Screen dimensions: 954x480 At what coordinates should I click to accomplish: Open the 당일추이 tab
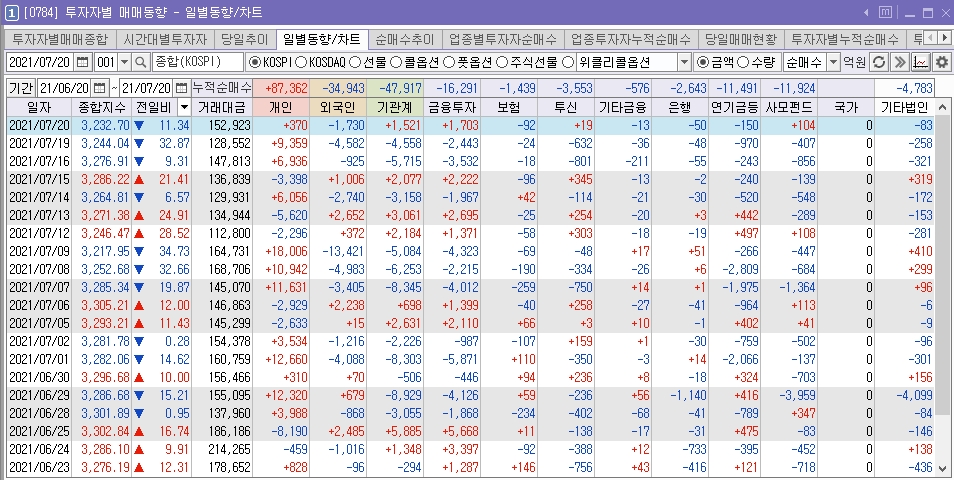pos(245,40)
